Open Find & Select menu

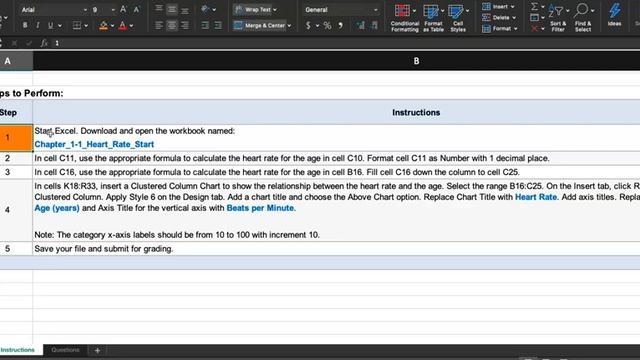point(583,18)
